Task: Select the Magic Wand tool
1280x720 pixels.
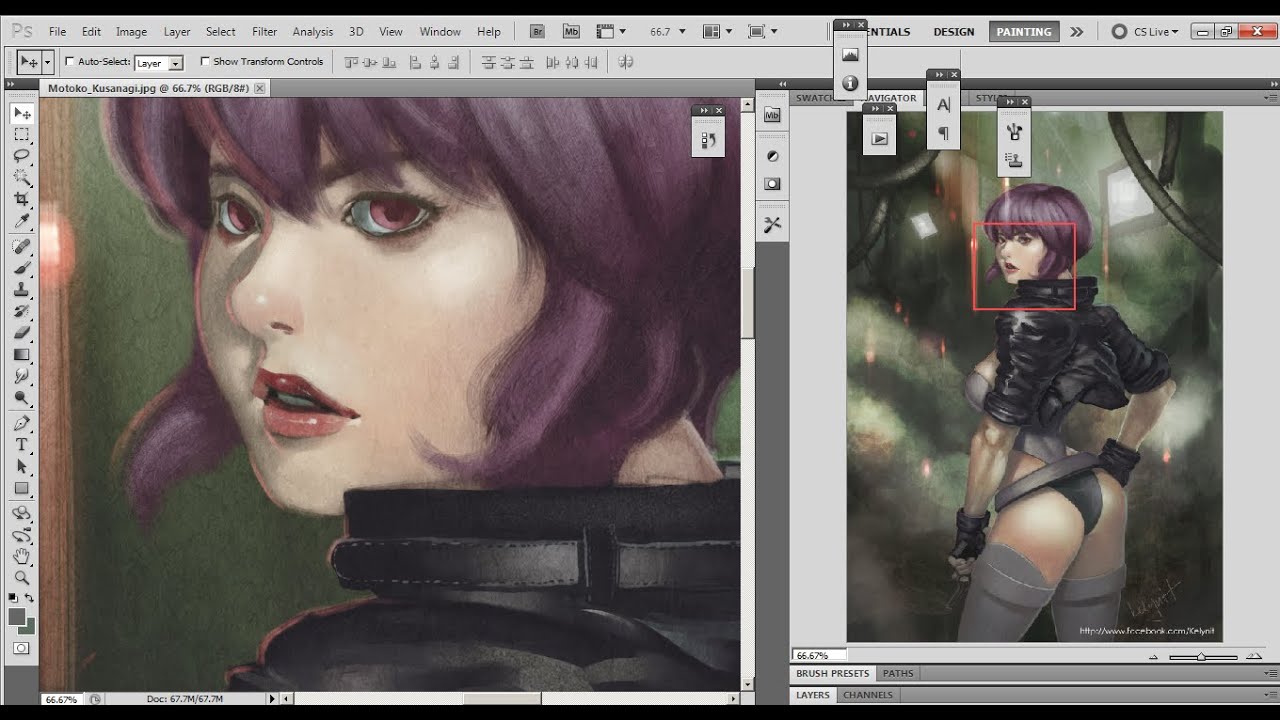Action: coord(21,179)
